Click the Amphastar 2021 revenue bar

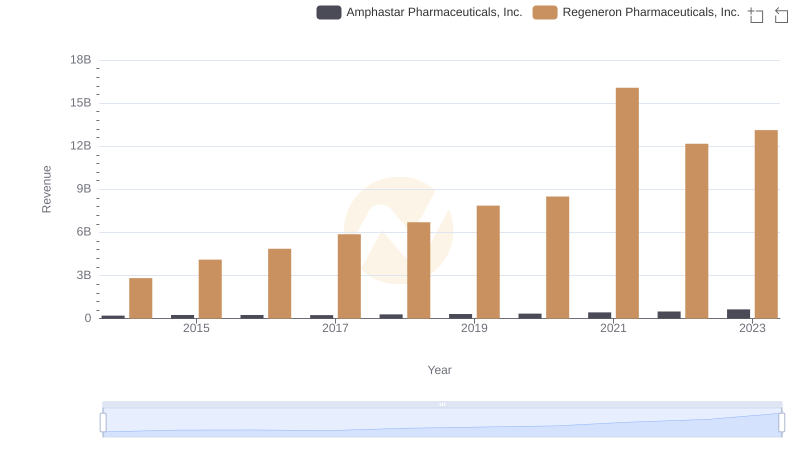(599, 315)
